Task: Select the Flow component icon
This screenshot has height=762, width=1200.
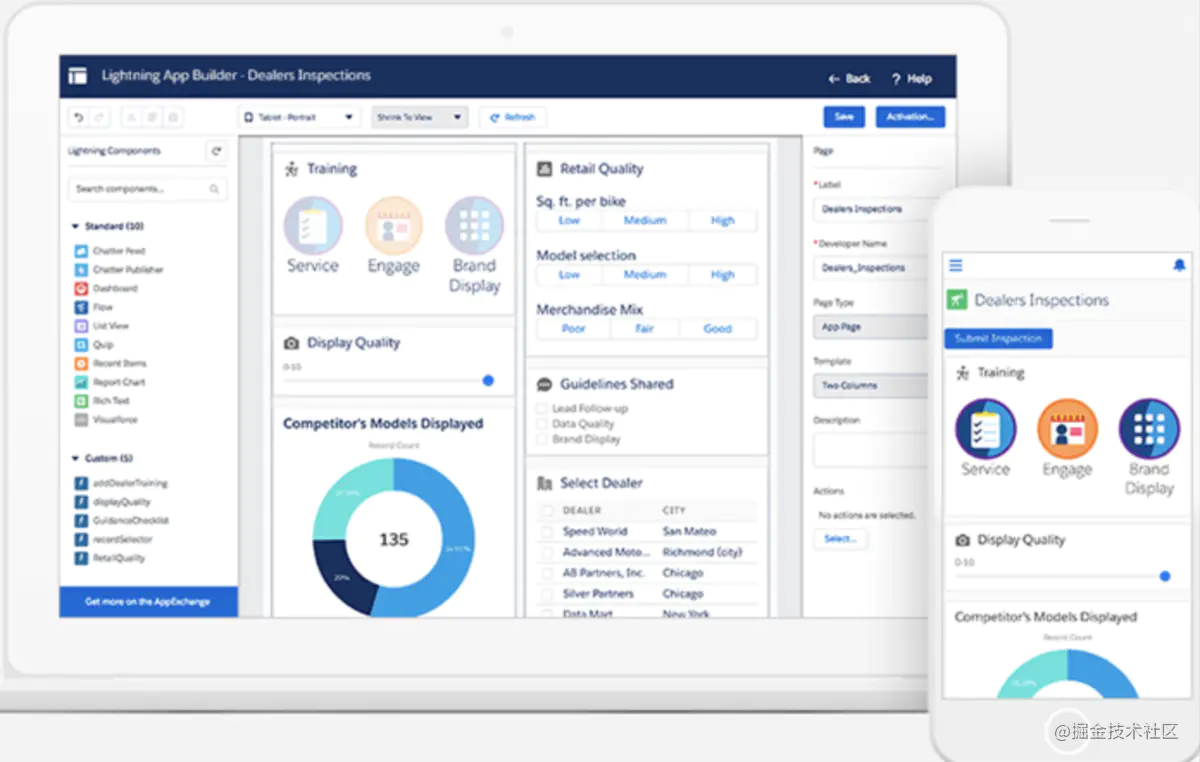Action: 81,307
